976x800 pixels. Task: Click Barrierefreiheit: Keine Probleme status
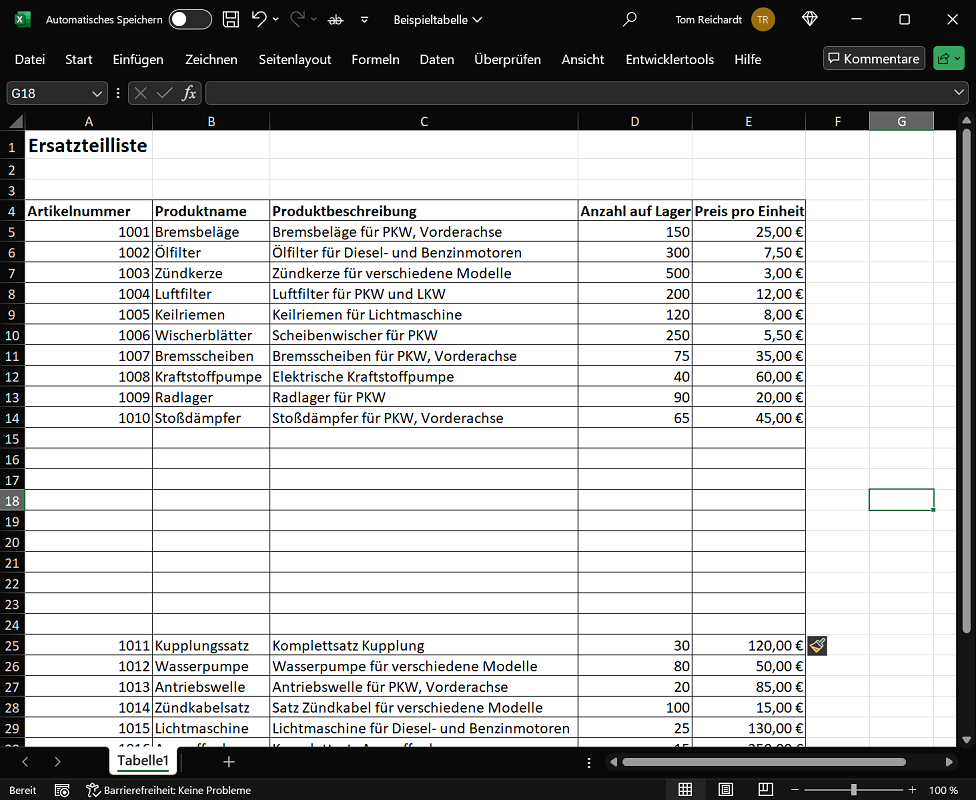coord(169,790)
